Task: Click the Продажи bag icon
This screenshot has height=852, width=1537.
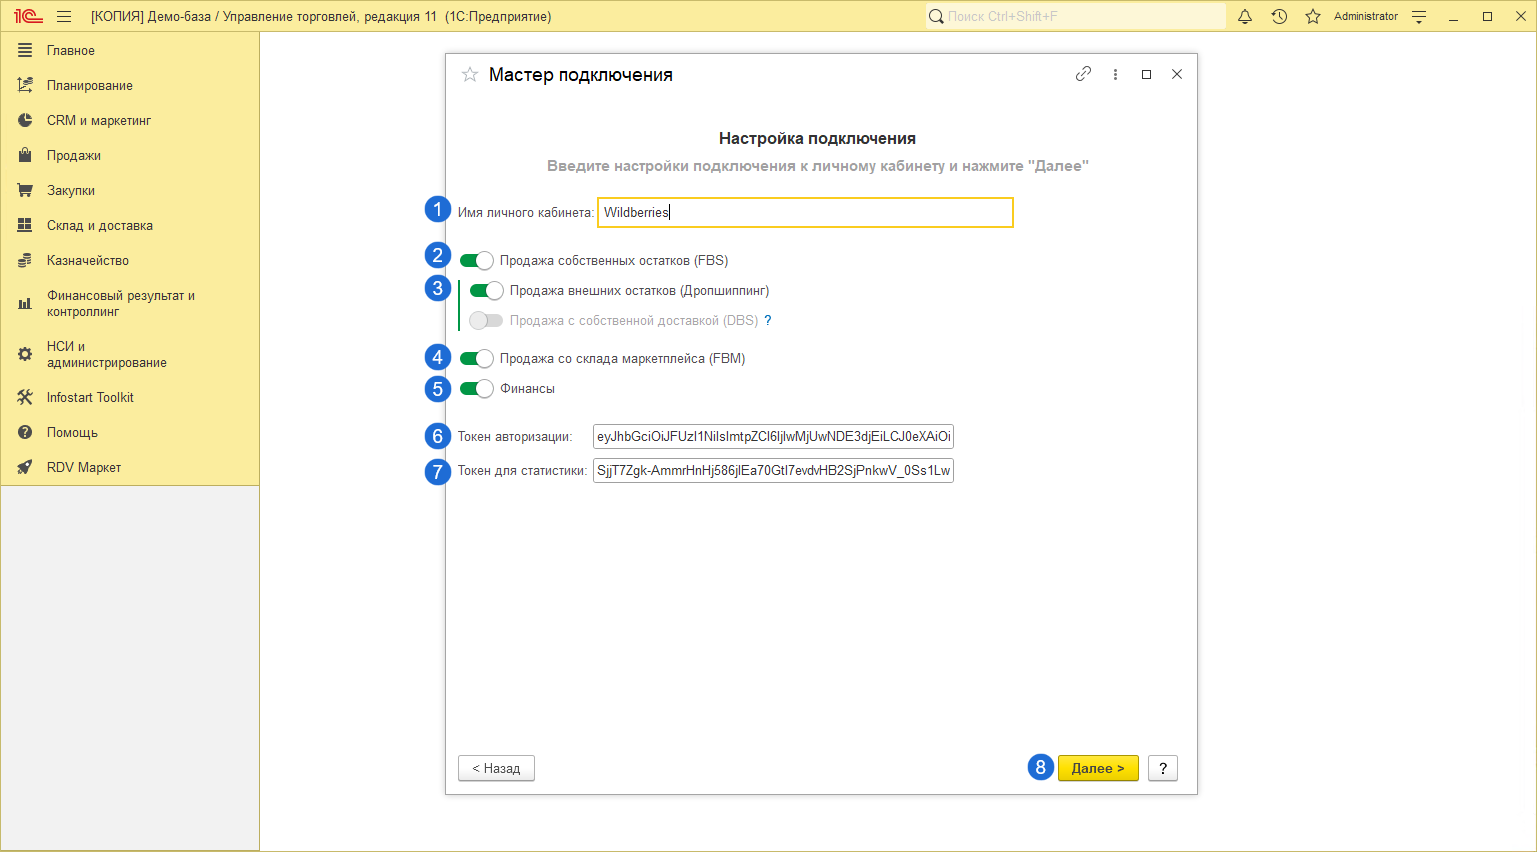Action: 25,155
